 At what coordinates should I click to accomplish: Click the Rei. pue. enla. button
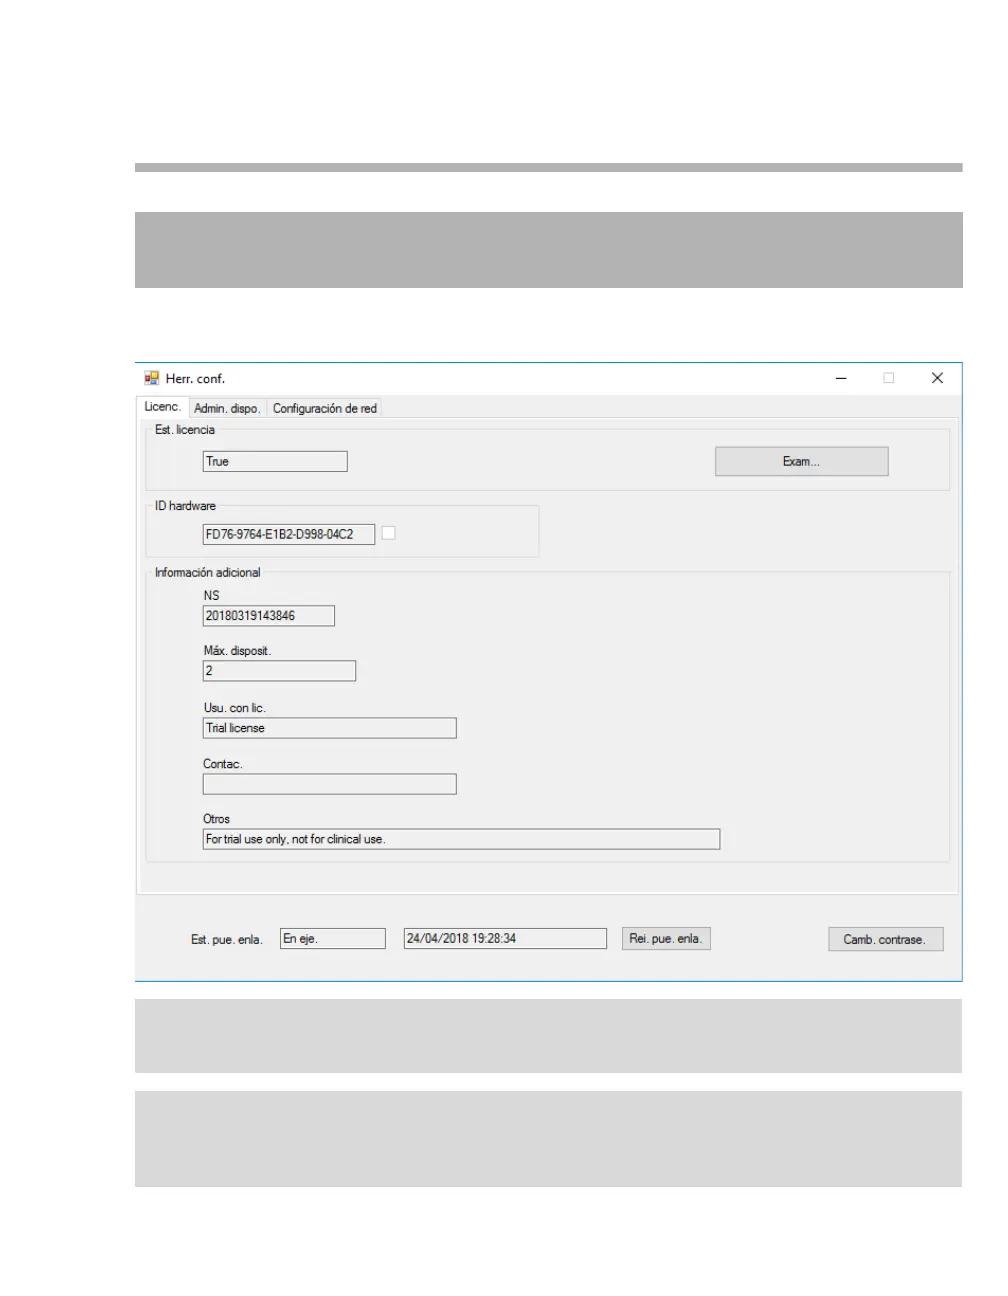[x=666, y=938]
